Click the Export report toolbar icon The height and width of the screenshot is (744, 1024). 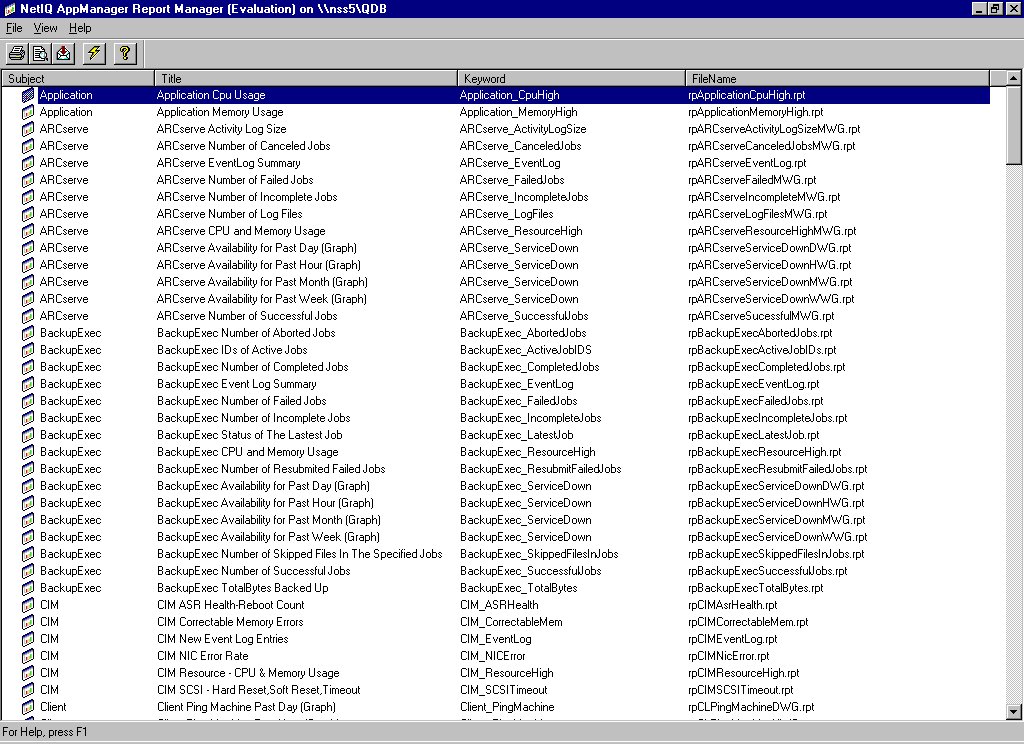(x=63, y=53)
